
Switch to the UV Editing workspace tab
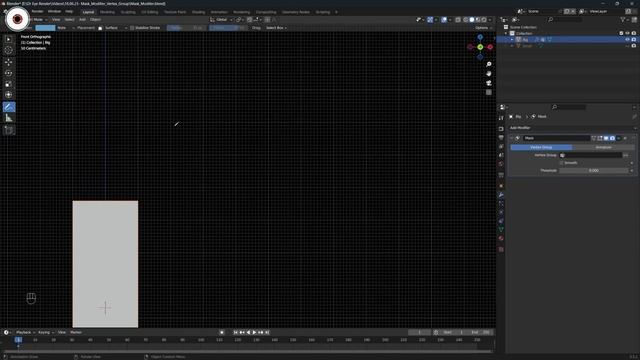149,12
